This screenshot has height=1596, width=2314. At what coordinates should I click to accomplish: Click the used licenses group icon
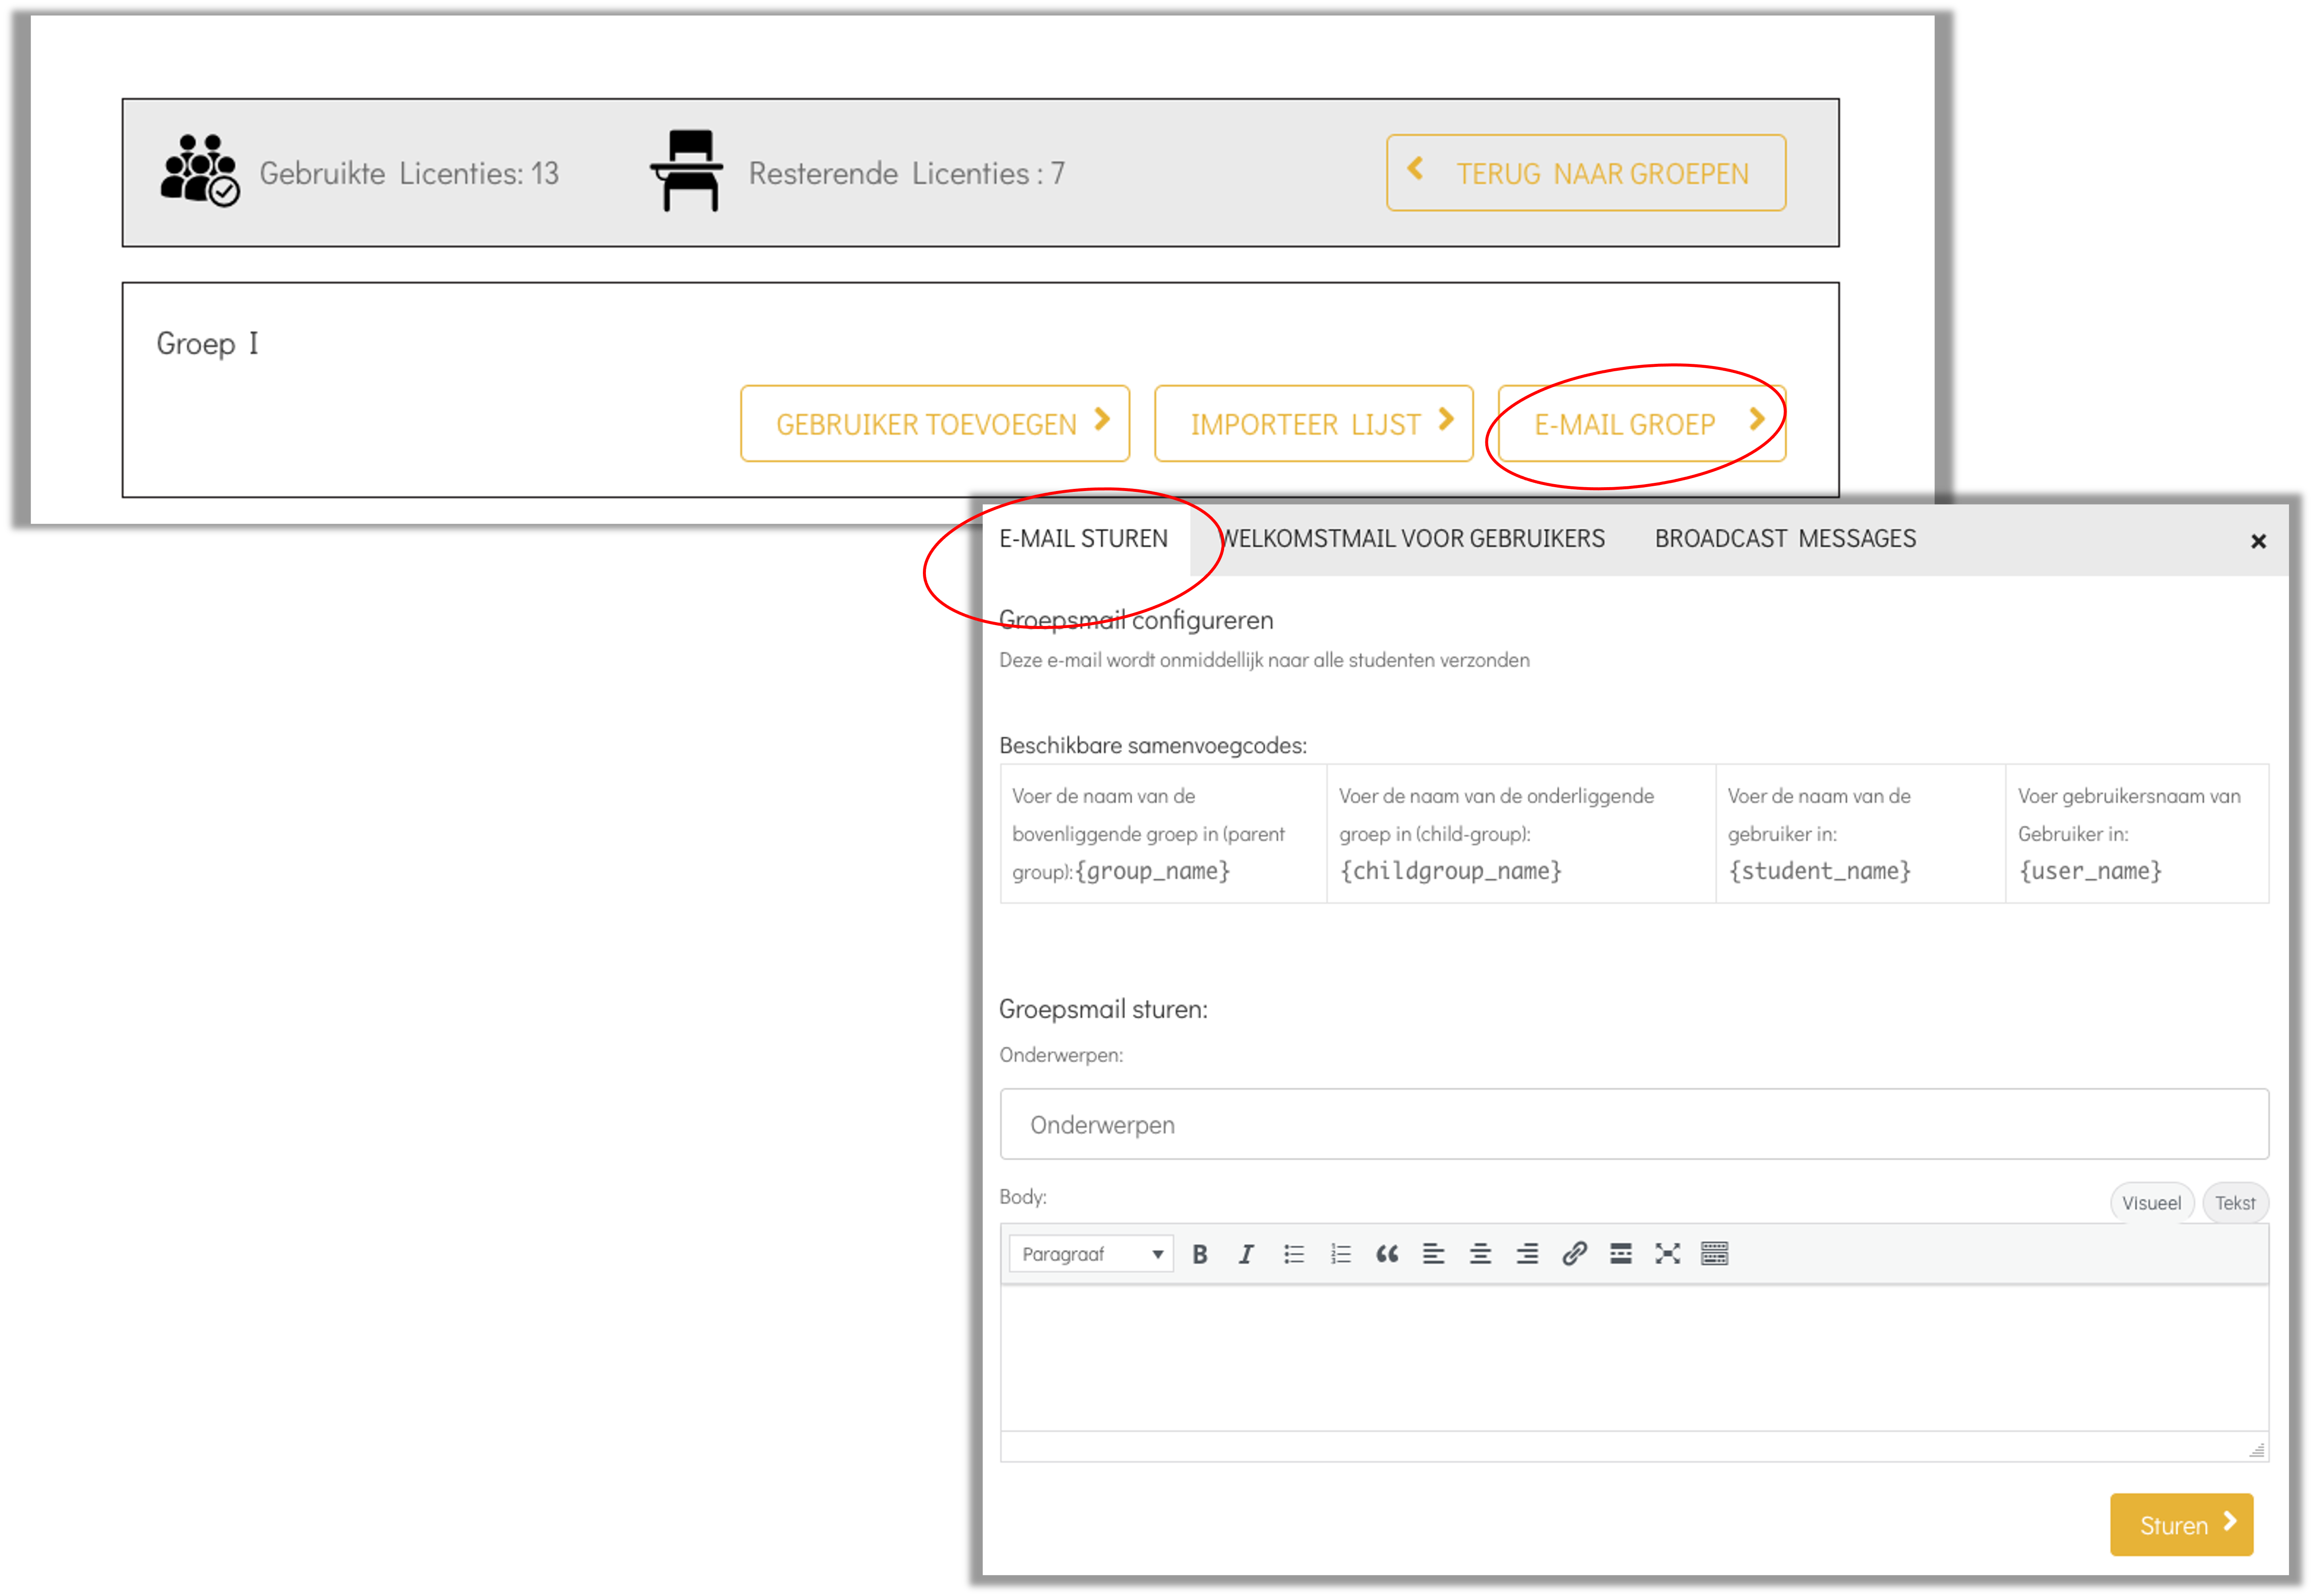(x=199, y=171)
